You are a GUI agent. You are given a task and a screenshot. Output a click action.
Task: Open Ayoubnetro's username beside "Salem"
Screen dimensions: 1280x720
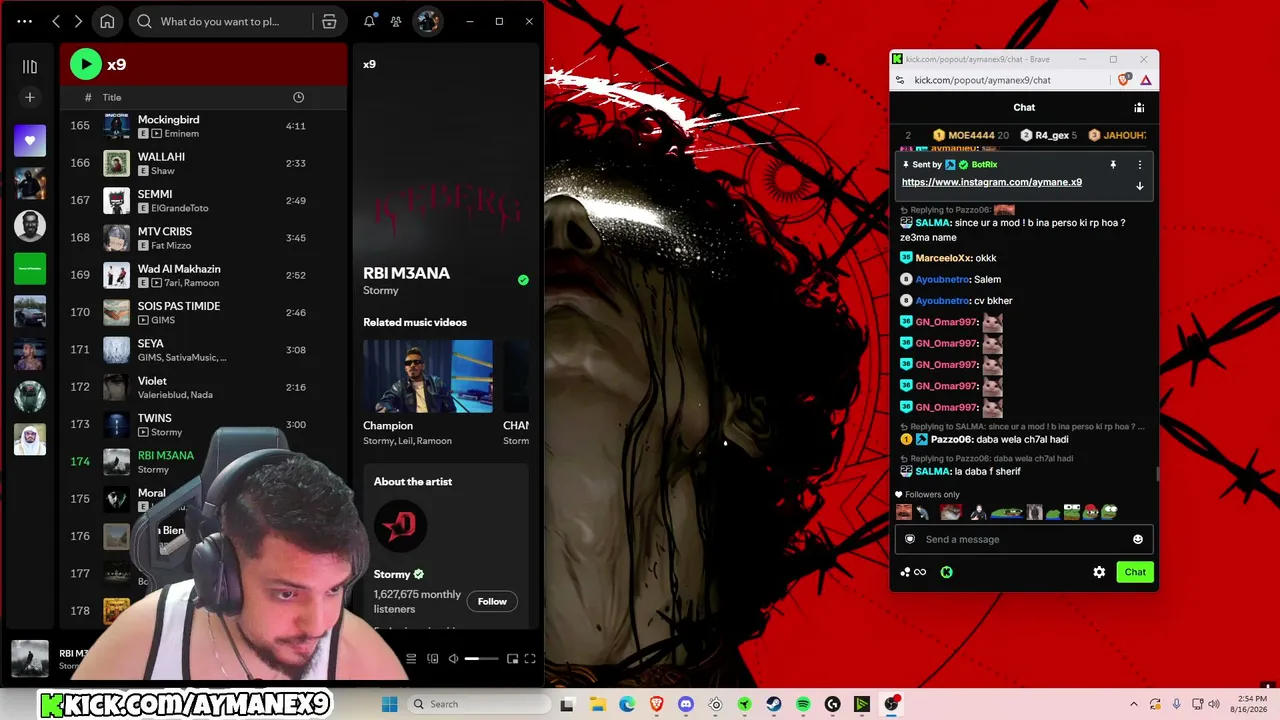[943, 279]
